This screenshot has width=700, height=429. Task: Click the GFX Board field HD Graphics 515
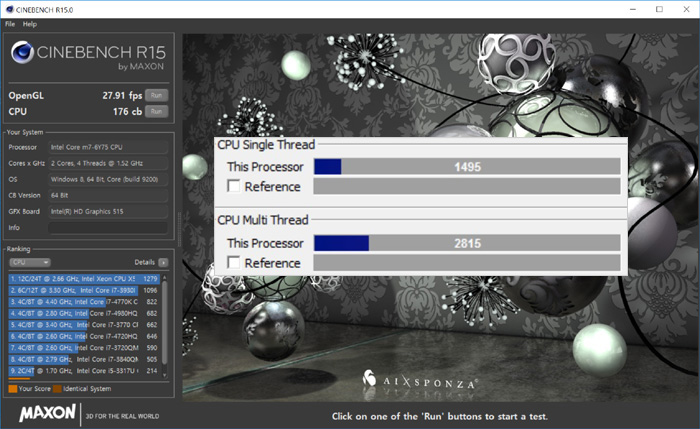(108, 211)
